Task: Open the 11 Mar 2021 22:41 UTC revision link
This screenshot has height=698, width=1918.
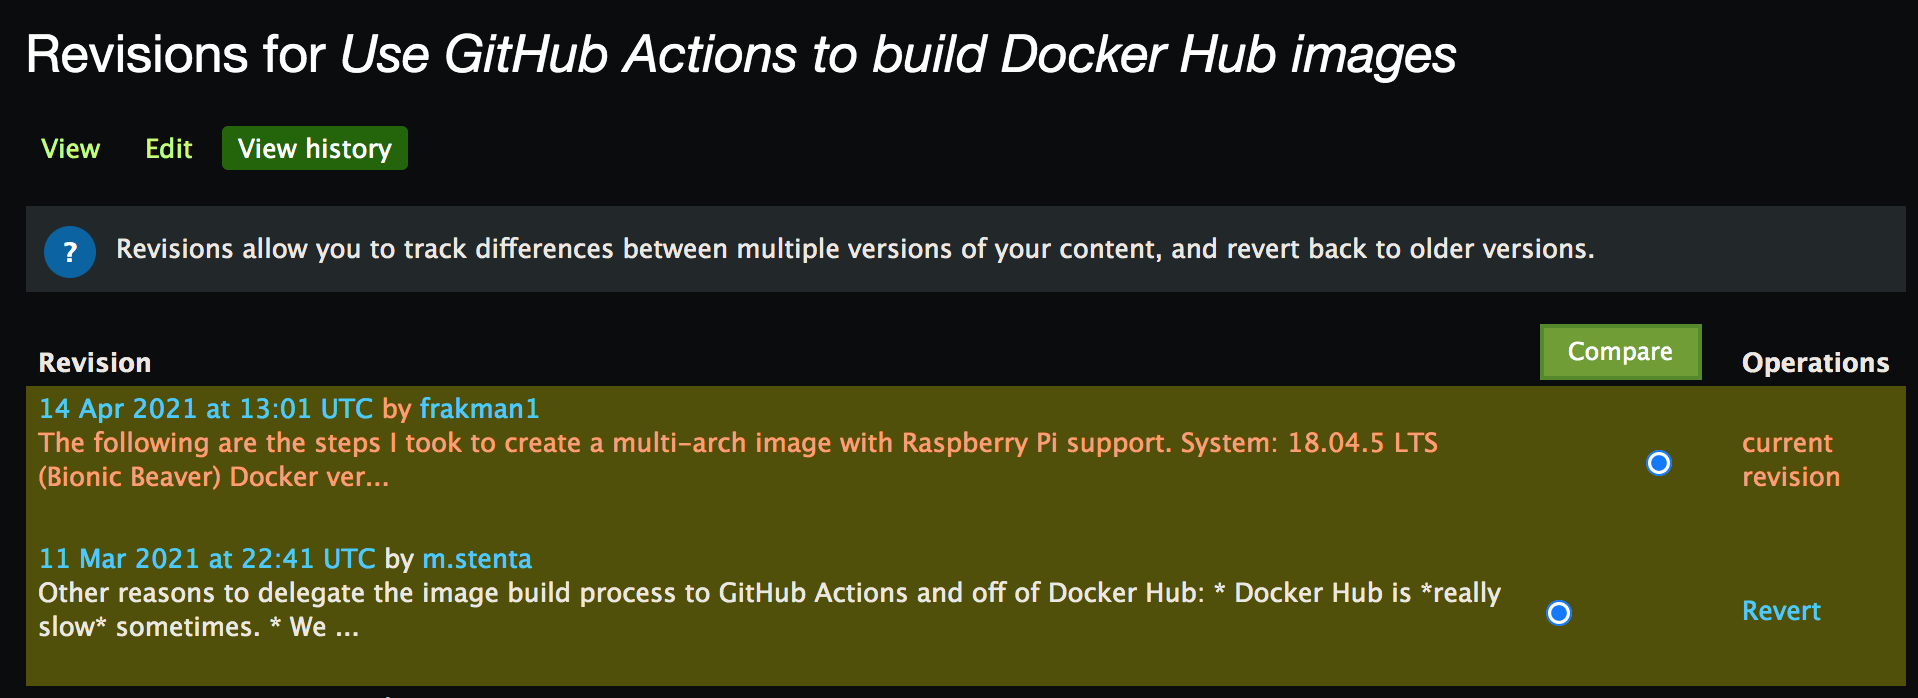Action: (207, 559)
